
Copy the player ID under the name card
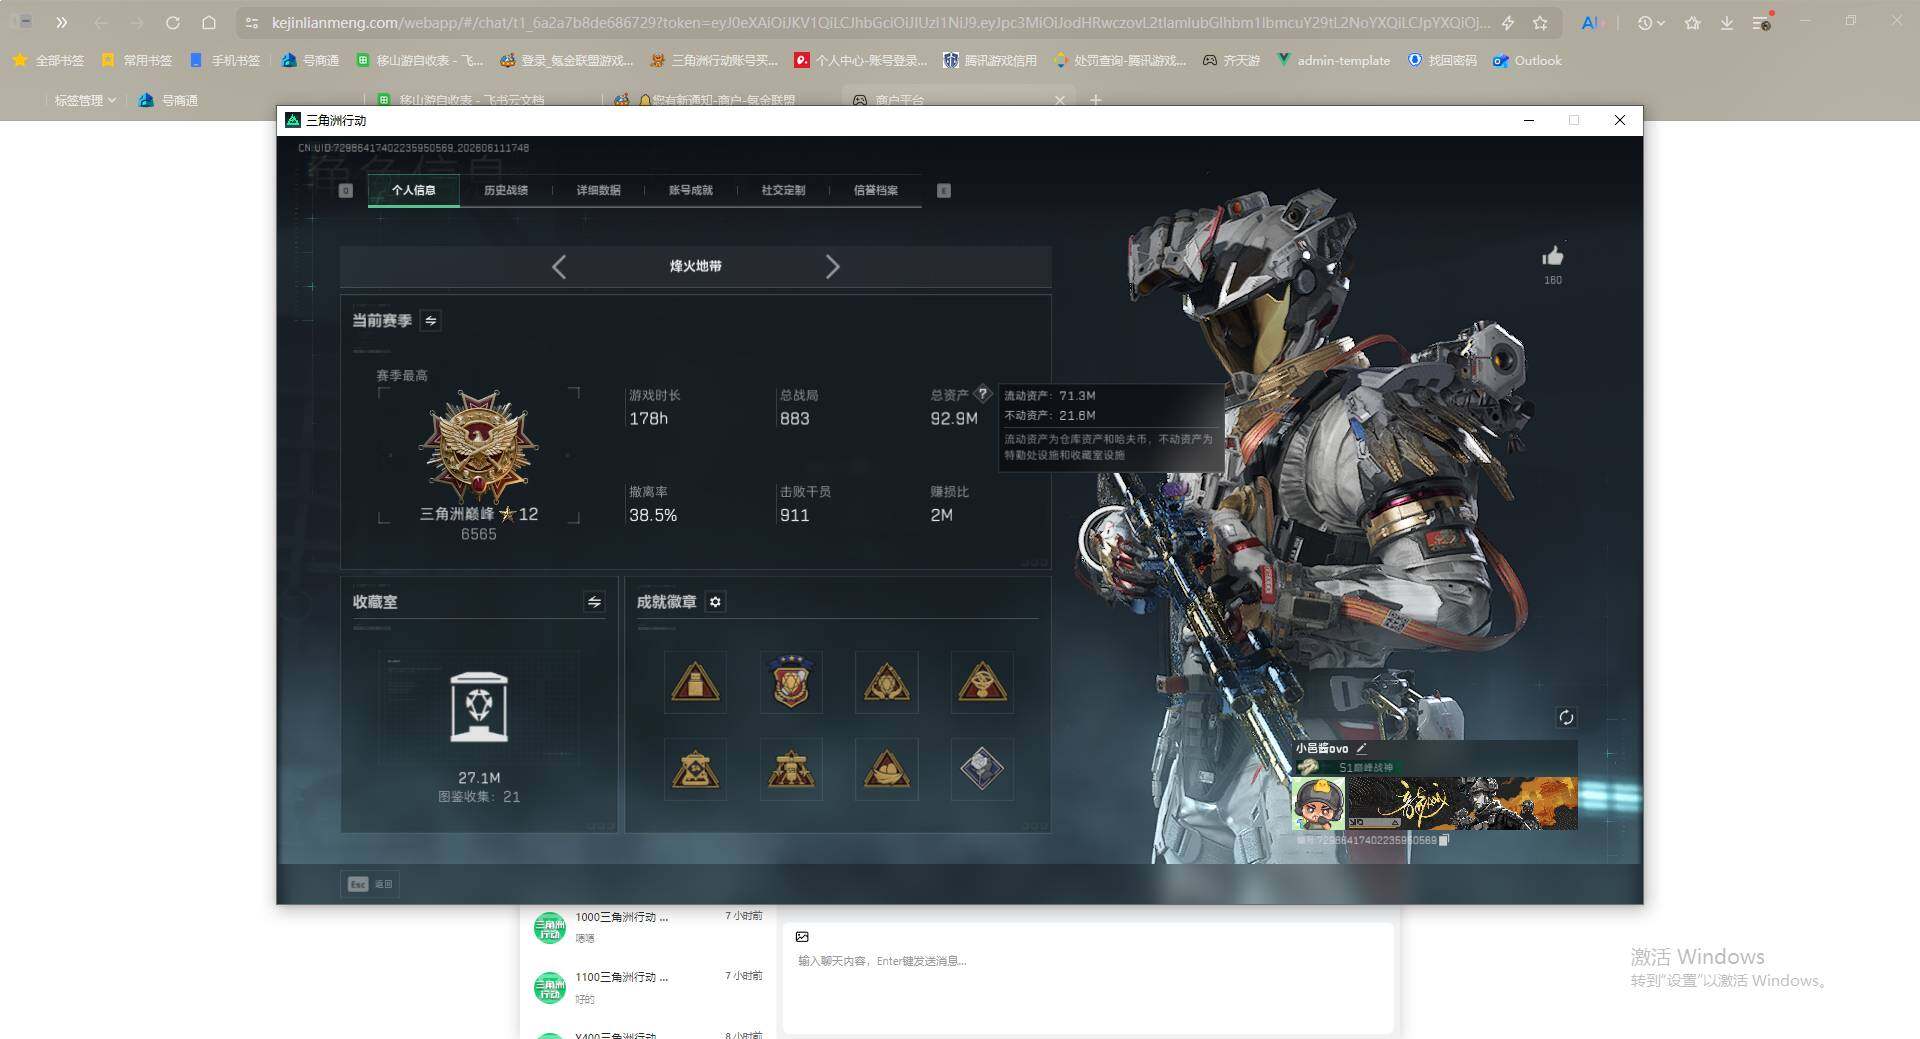point(1444,840)
